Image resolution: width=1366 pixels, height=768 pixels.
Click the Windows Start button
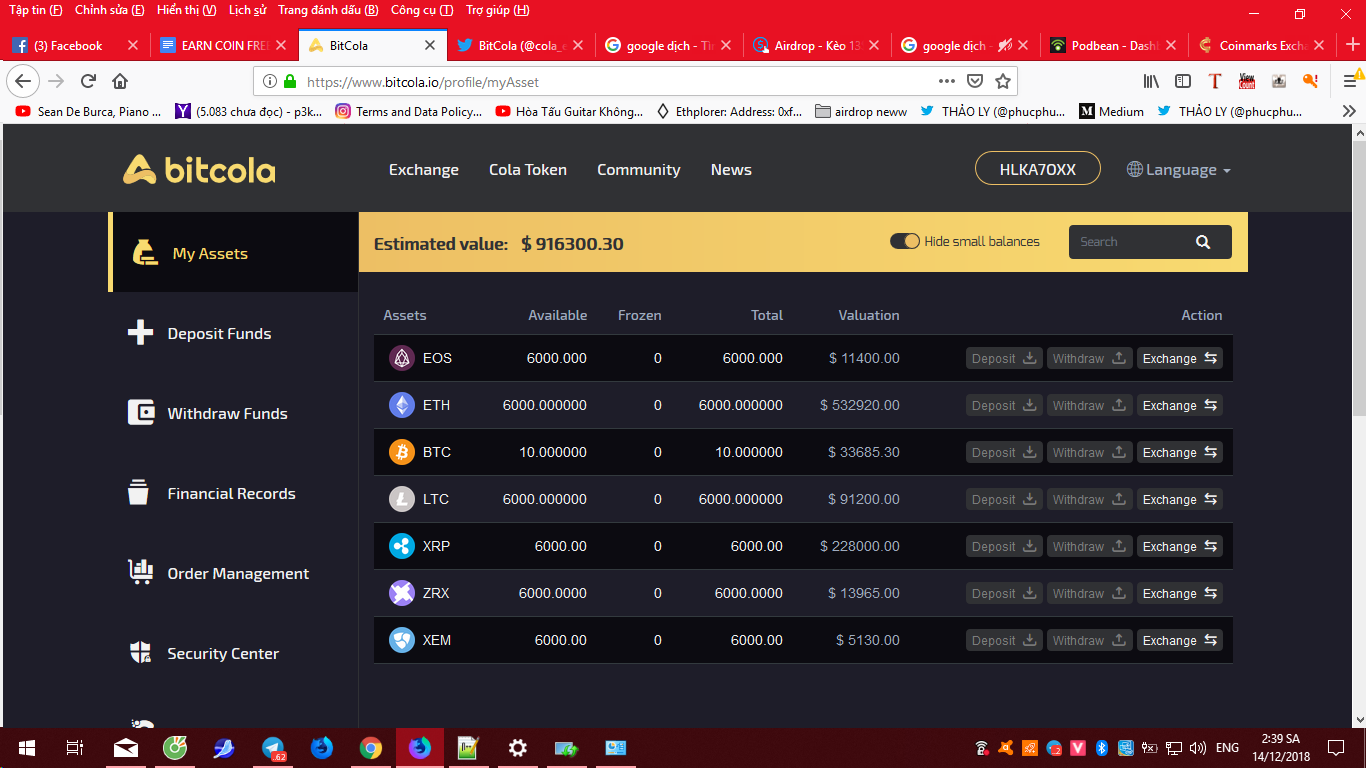[x=27, y=747]
